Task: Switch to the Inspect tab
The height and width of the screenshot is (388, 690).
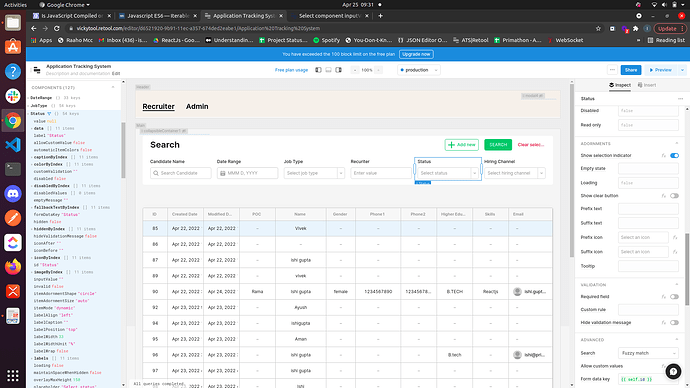Action: tap(620, 85)
